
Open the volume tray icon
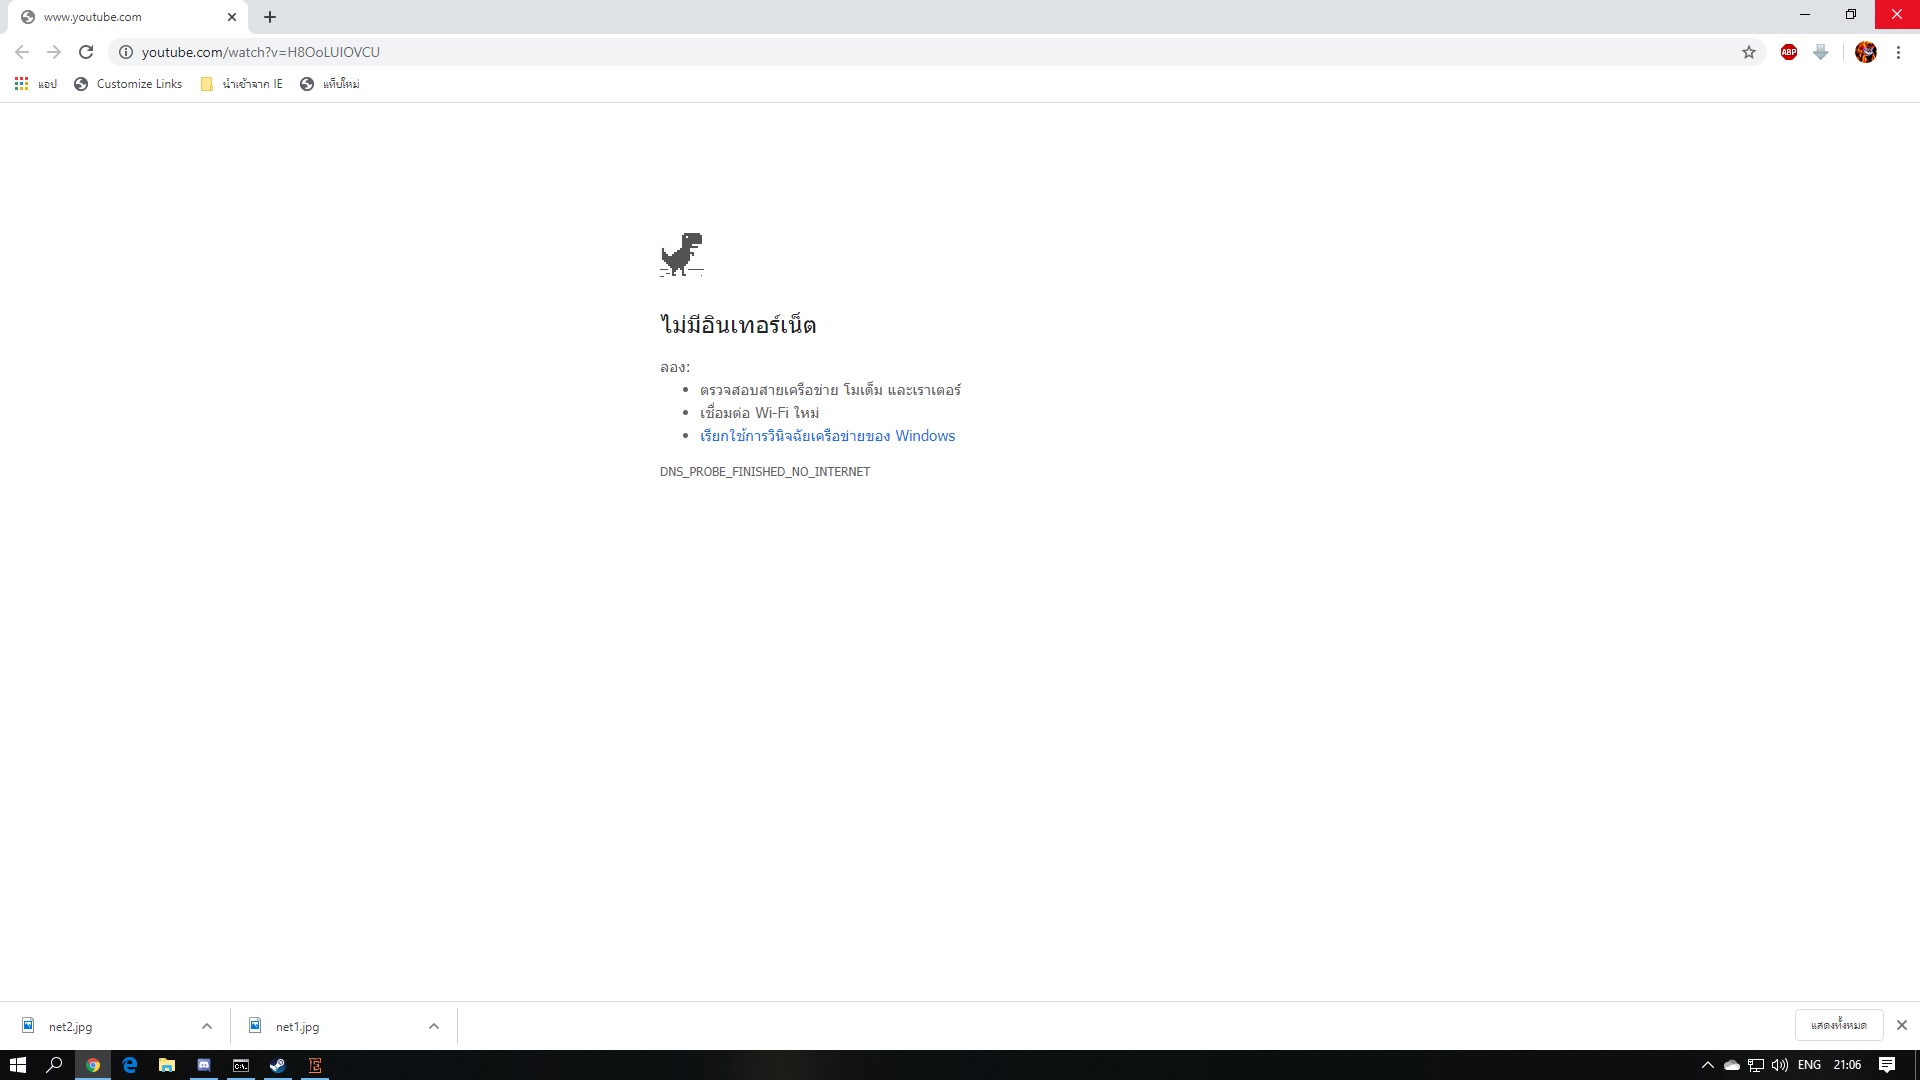pos(1780,1065)
